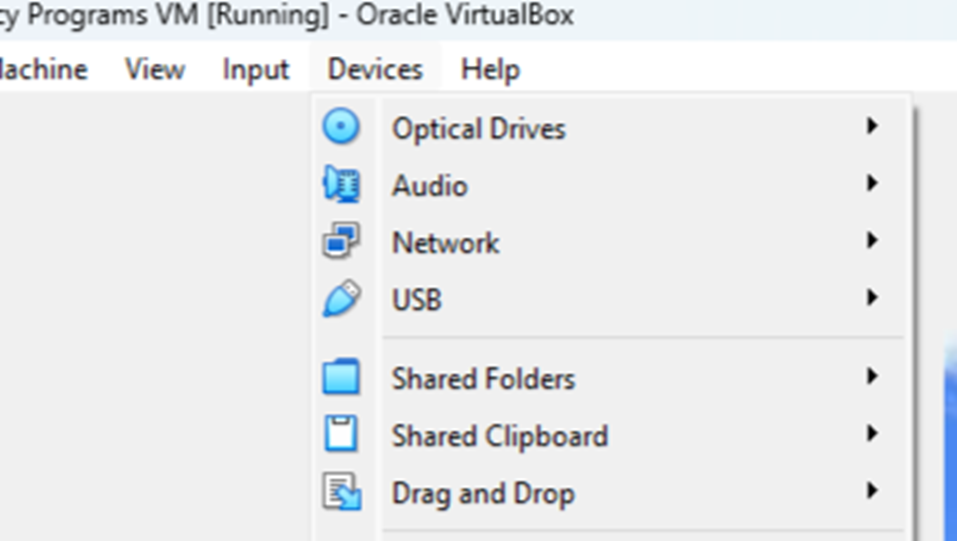Click the Audio speaker icon

341,186
